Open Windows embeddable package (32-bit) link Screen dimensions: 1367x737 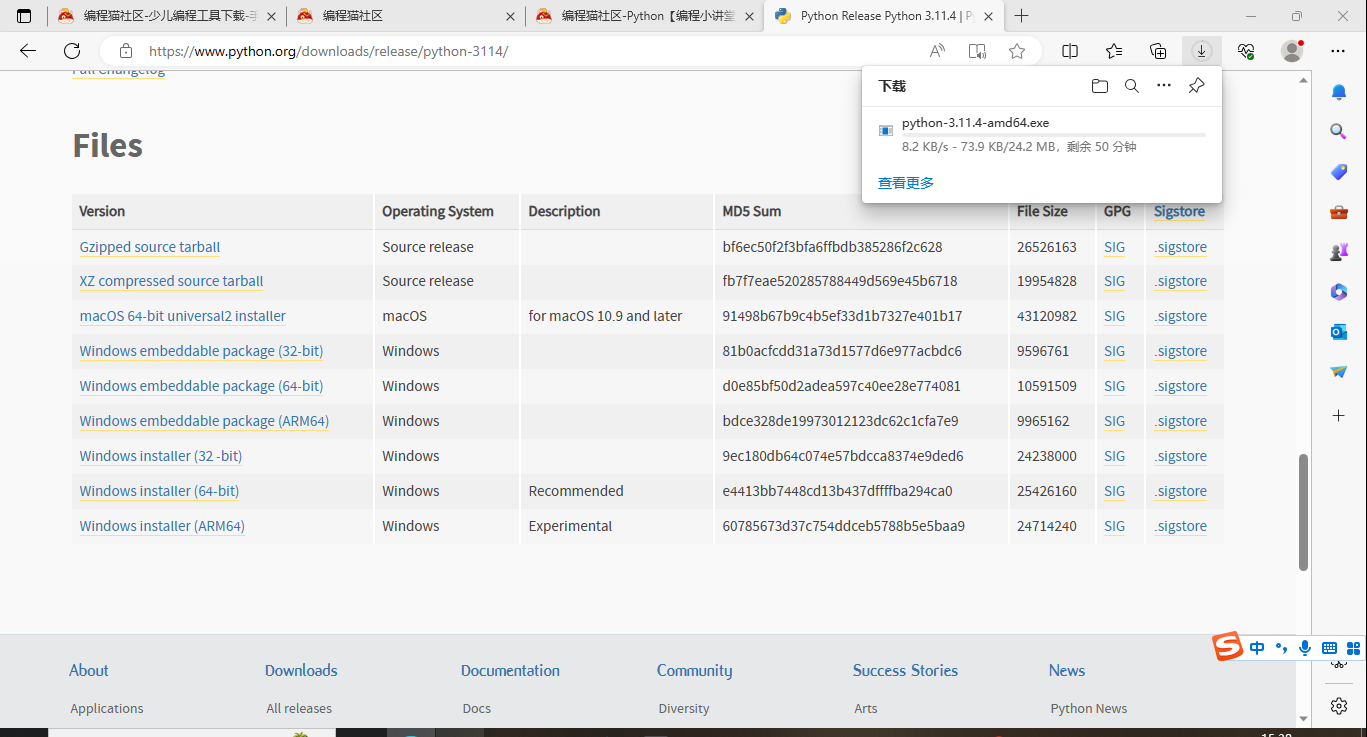click(x=201, y=351)
